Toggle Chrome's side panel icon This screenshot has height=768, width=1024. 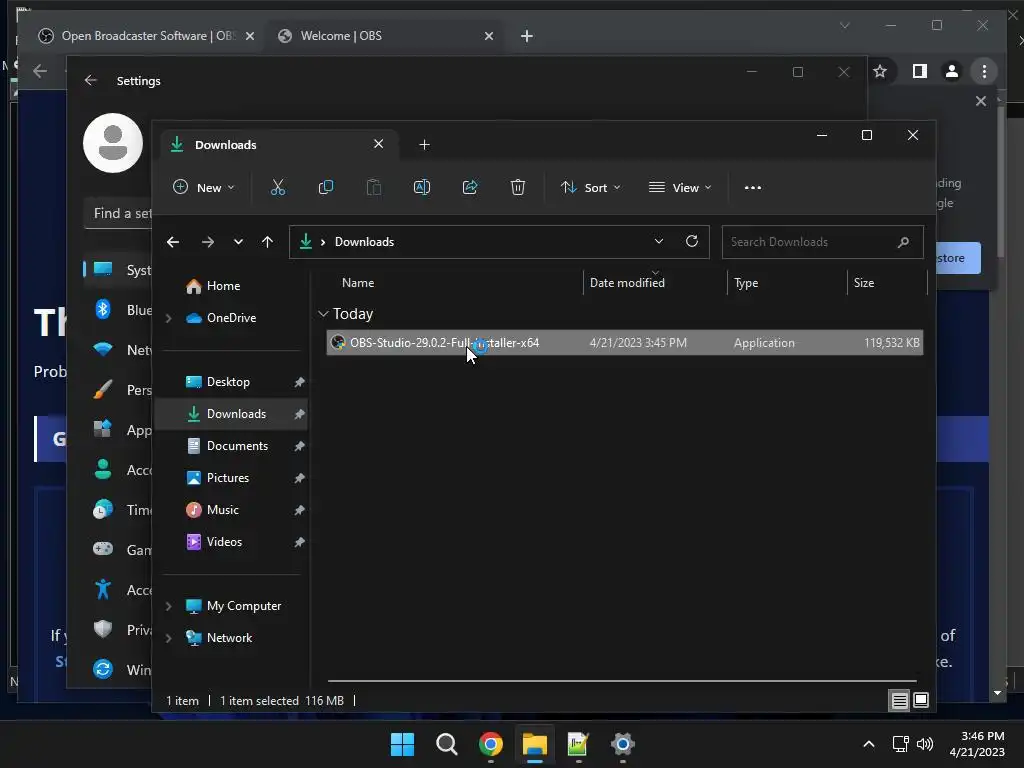pos(920,71)
